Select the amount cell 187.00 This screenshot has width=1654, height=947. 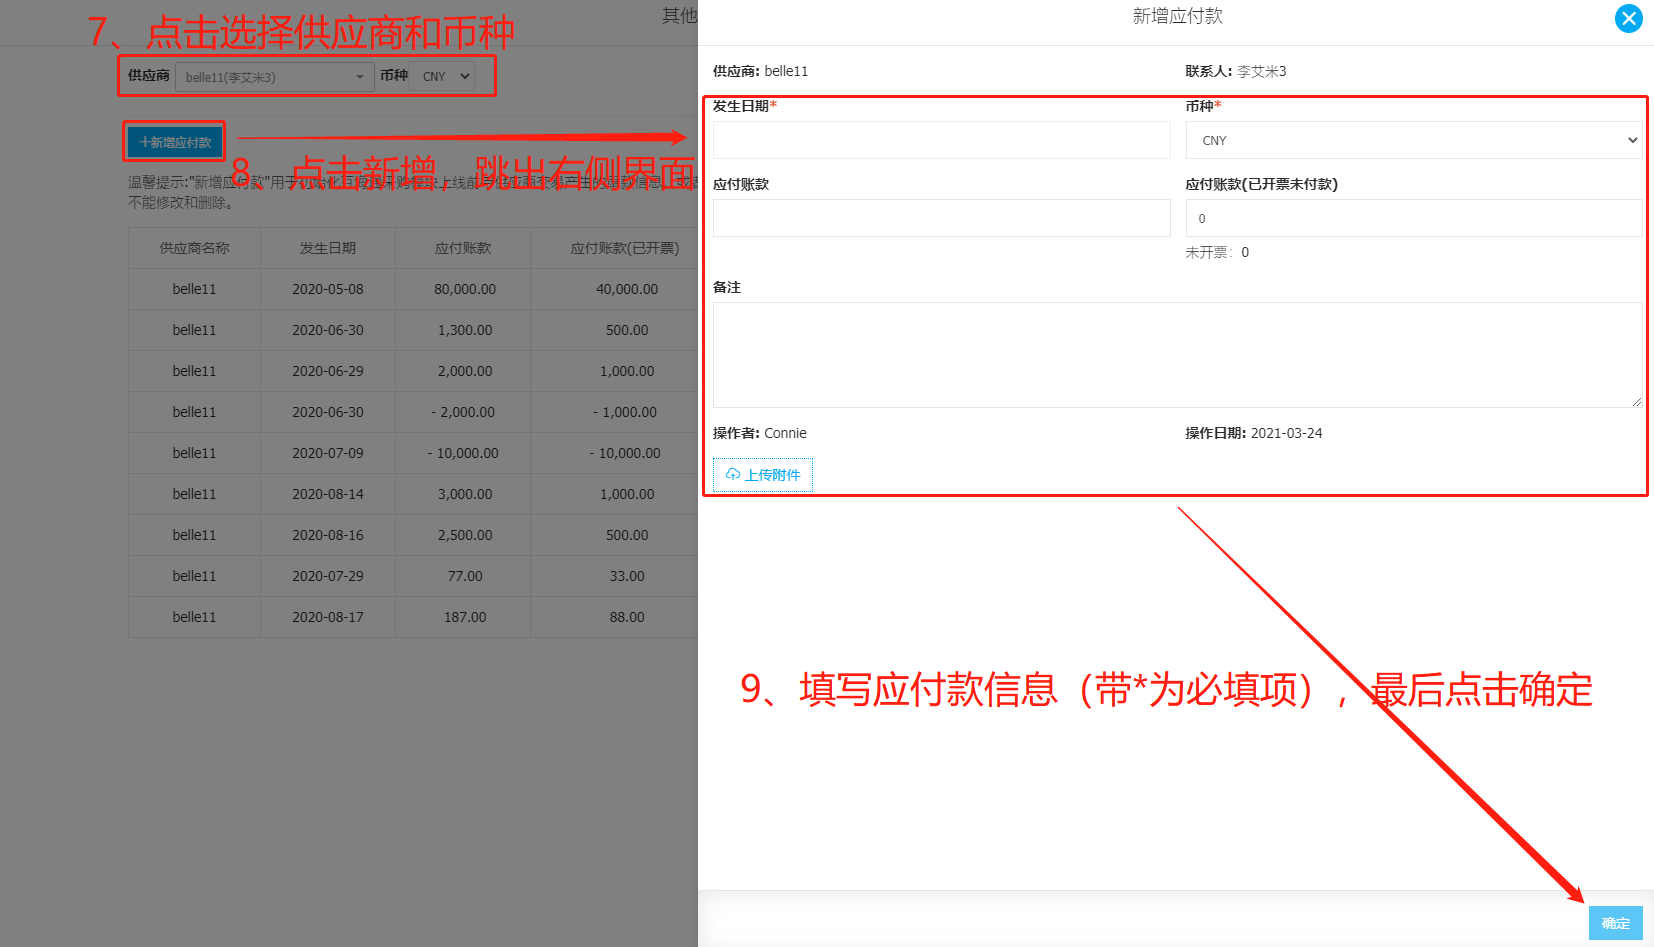[x=465, y=617]
